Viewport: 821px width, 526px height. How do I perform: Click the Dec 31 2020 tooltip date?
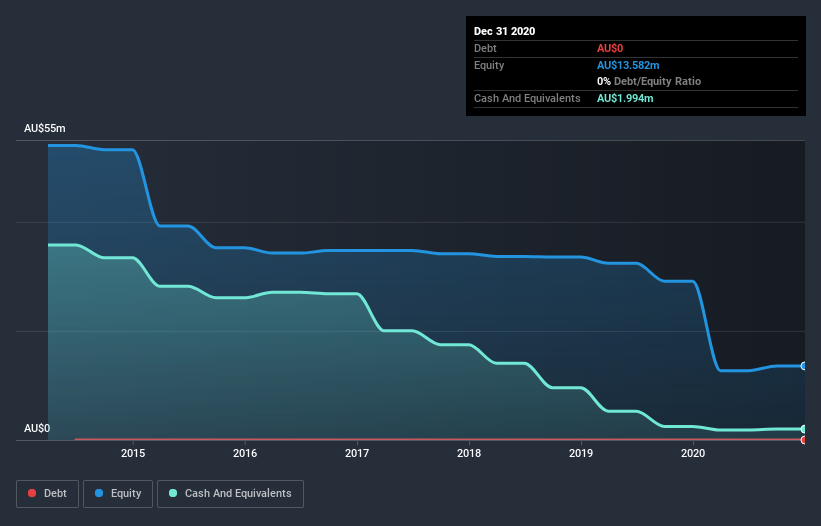(504, 31)
